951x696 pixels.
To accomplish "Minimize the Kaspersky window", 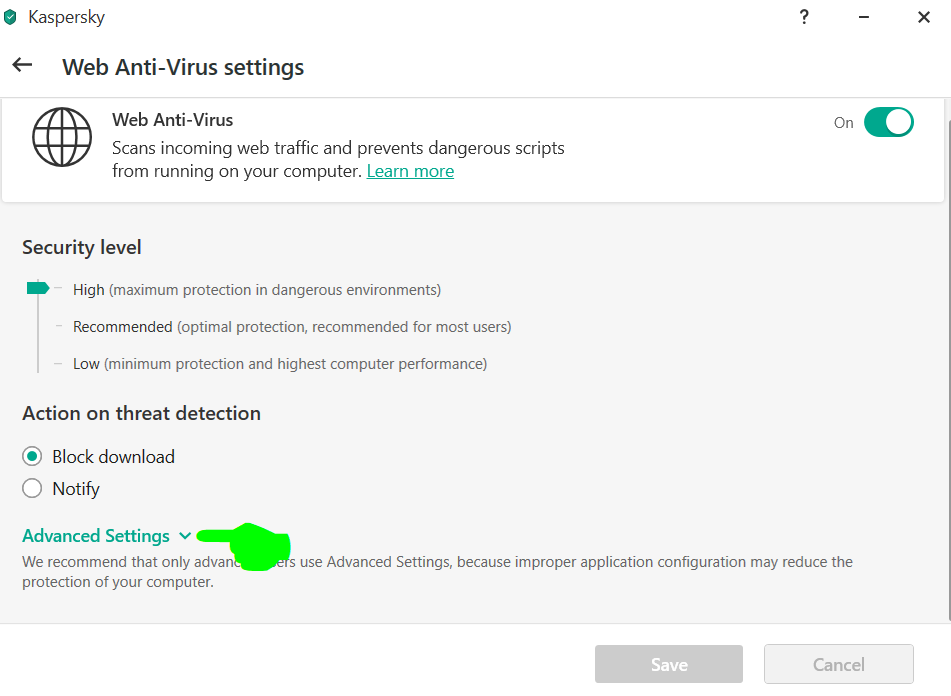I will (864, 17).
